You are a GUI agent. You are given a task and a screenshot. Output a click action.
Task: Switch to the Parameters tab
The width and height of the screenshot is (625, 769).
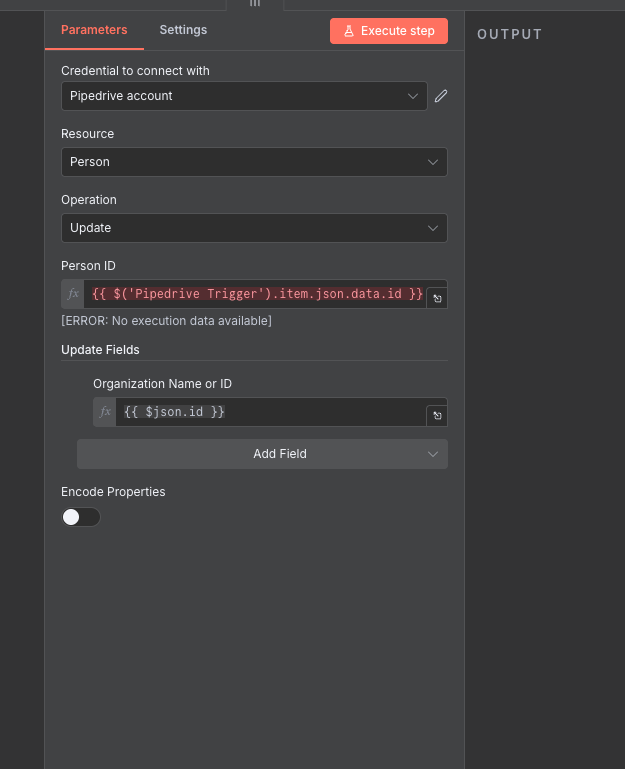[94, 30]
